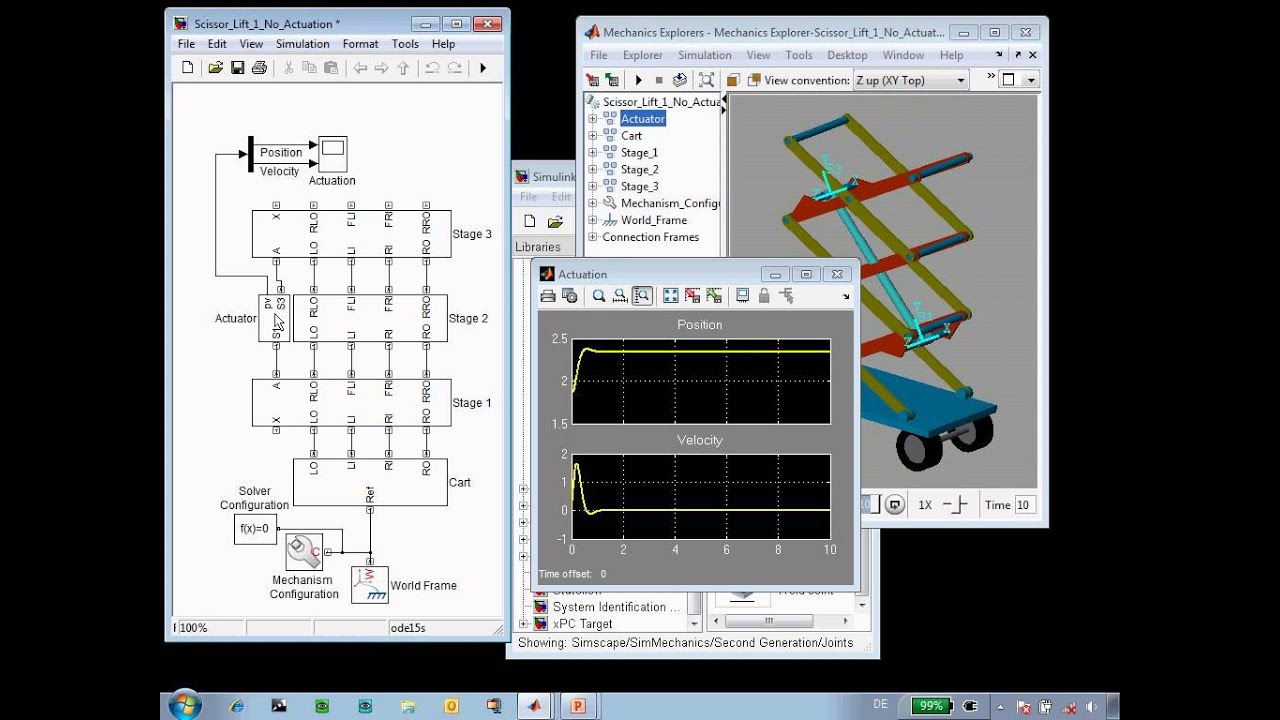1280x720 pixels.
Task: Click ode15s solver status text
Action: (408, 628)
